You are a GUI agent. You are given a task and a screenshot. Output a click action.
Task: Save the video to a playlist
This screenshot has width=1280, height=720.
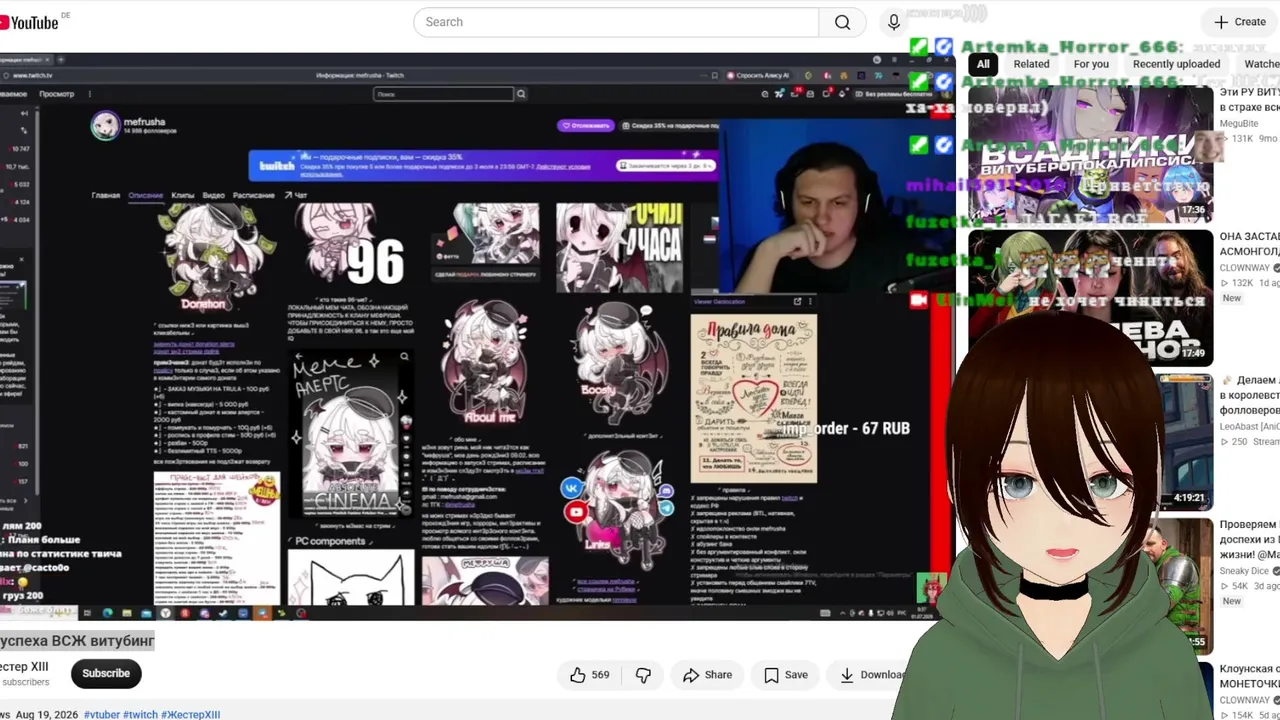786,675
